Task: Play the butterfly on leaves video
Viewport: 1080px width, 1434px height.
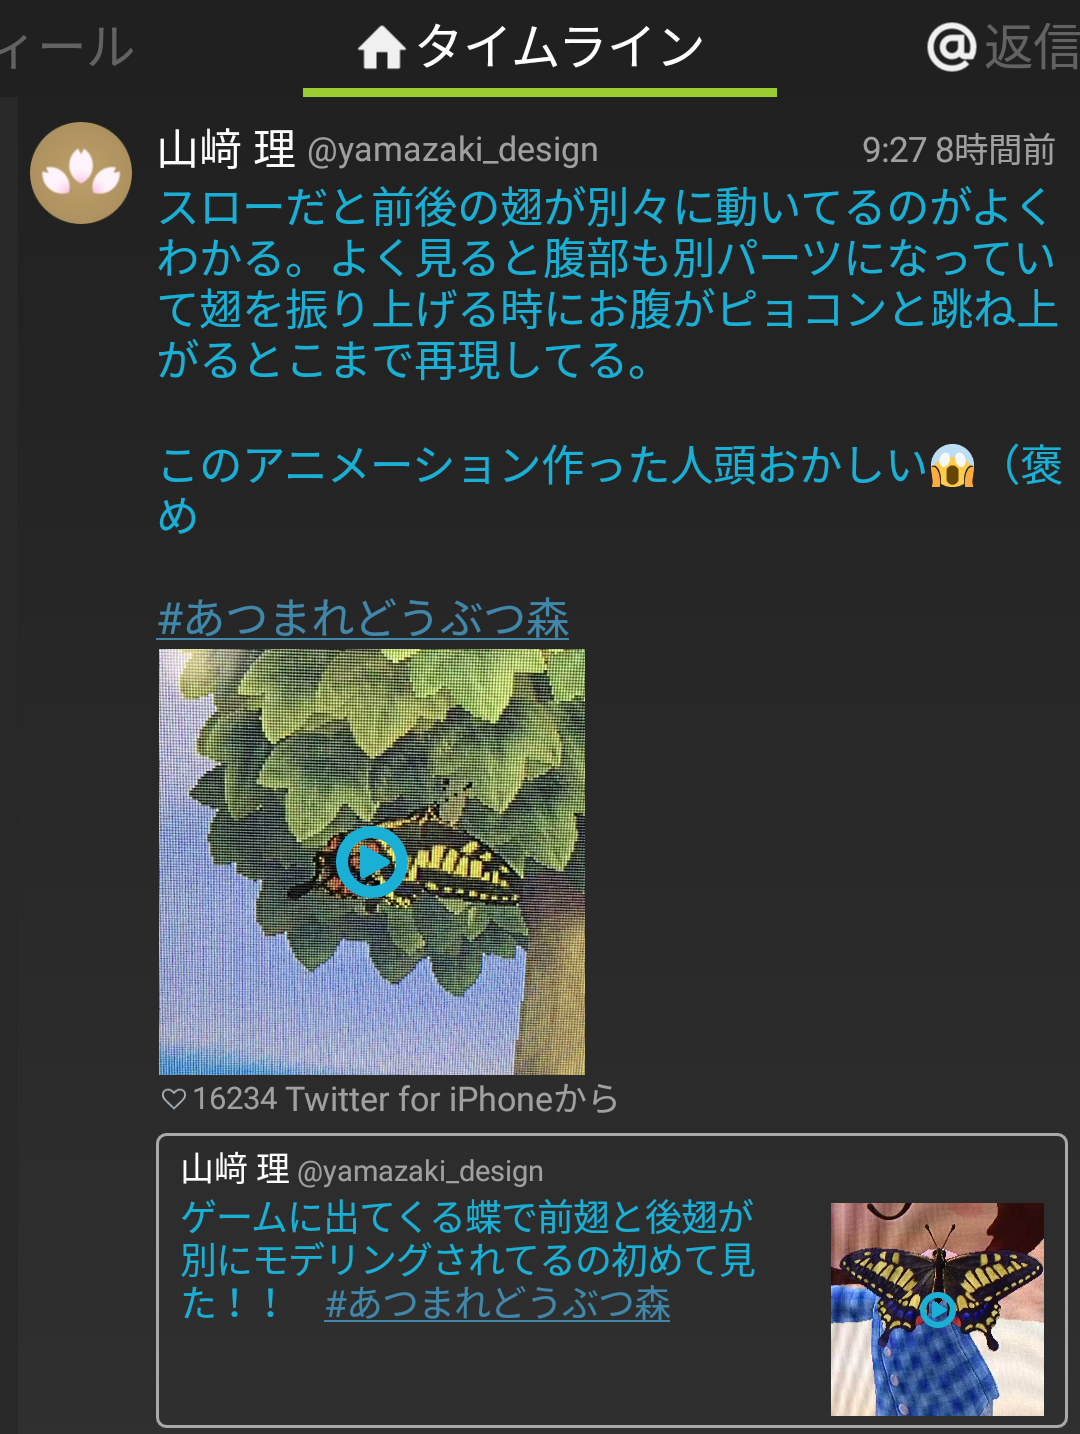Action: tap(372, 861)
